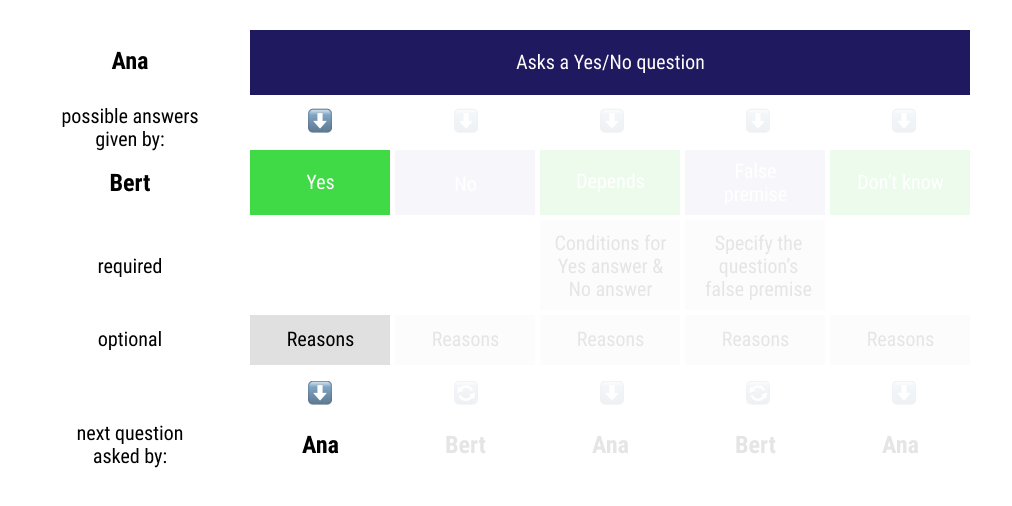This screenshot has width=1012, height=506.
Task: Click the Specify the question's false premise box
Action: [755, 266]
